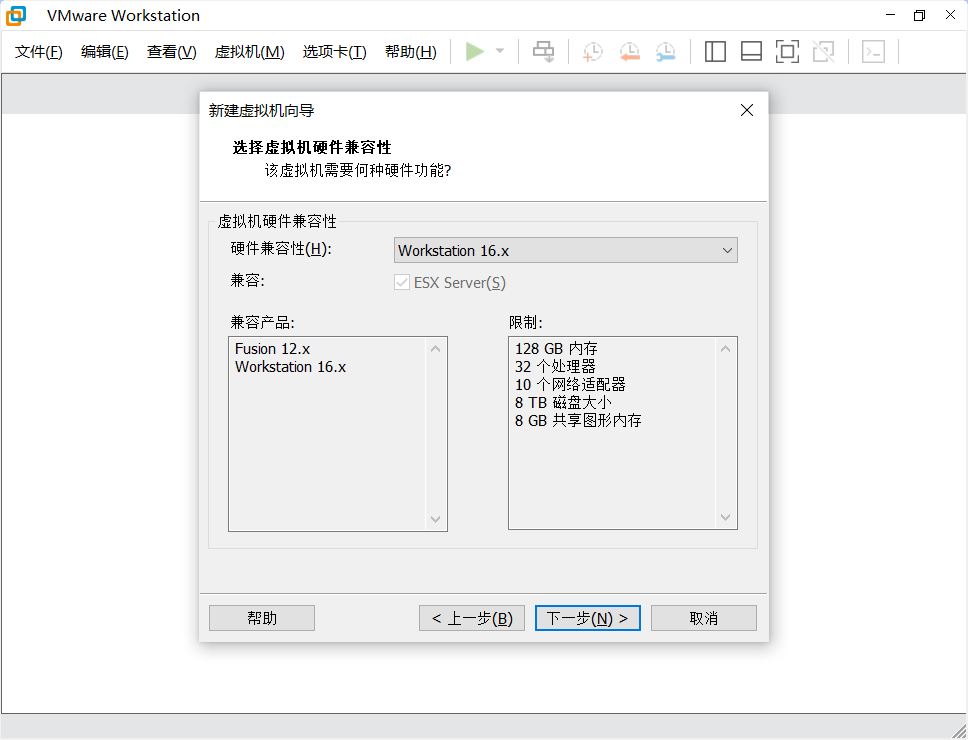
Task: Click up arrow of 限制 list scrollbar
Action: (x=725, y=349)
